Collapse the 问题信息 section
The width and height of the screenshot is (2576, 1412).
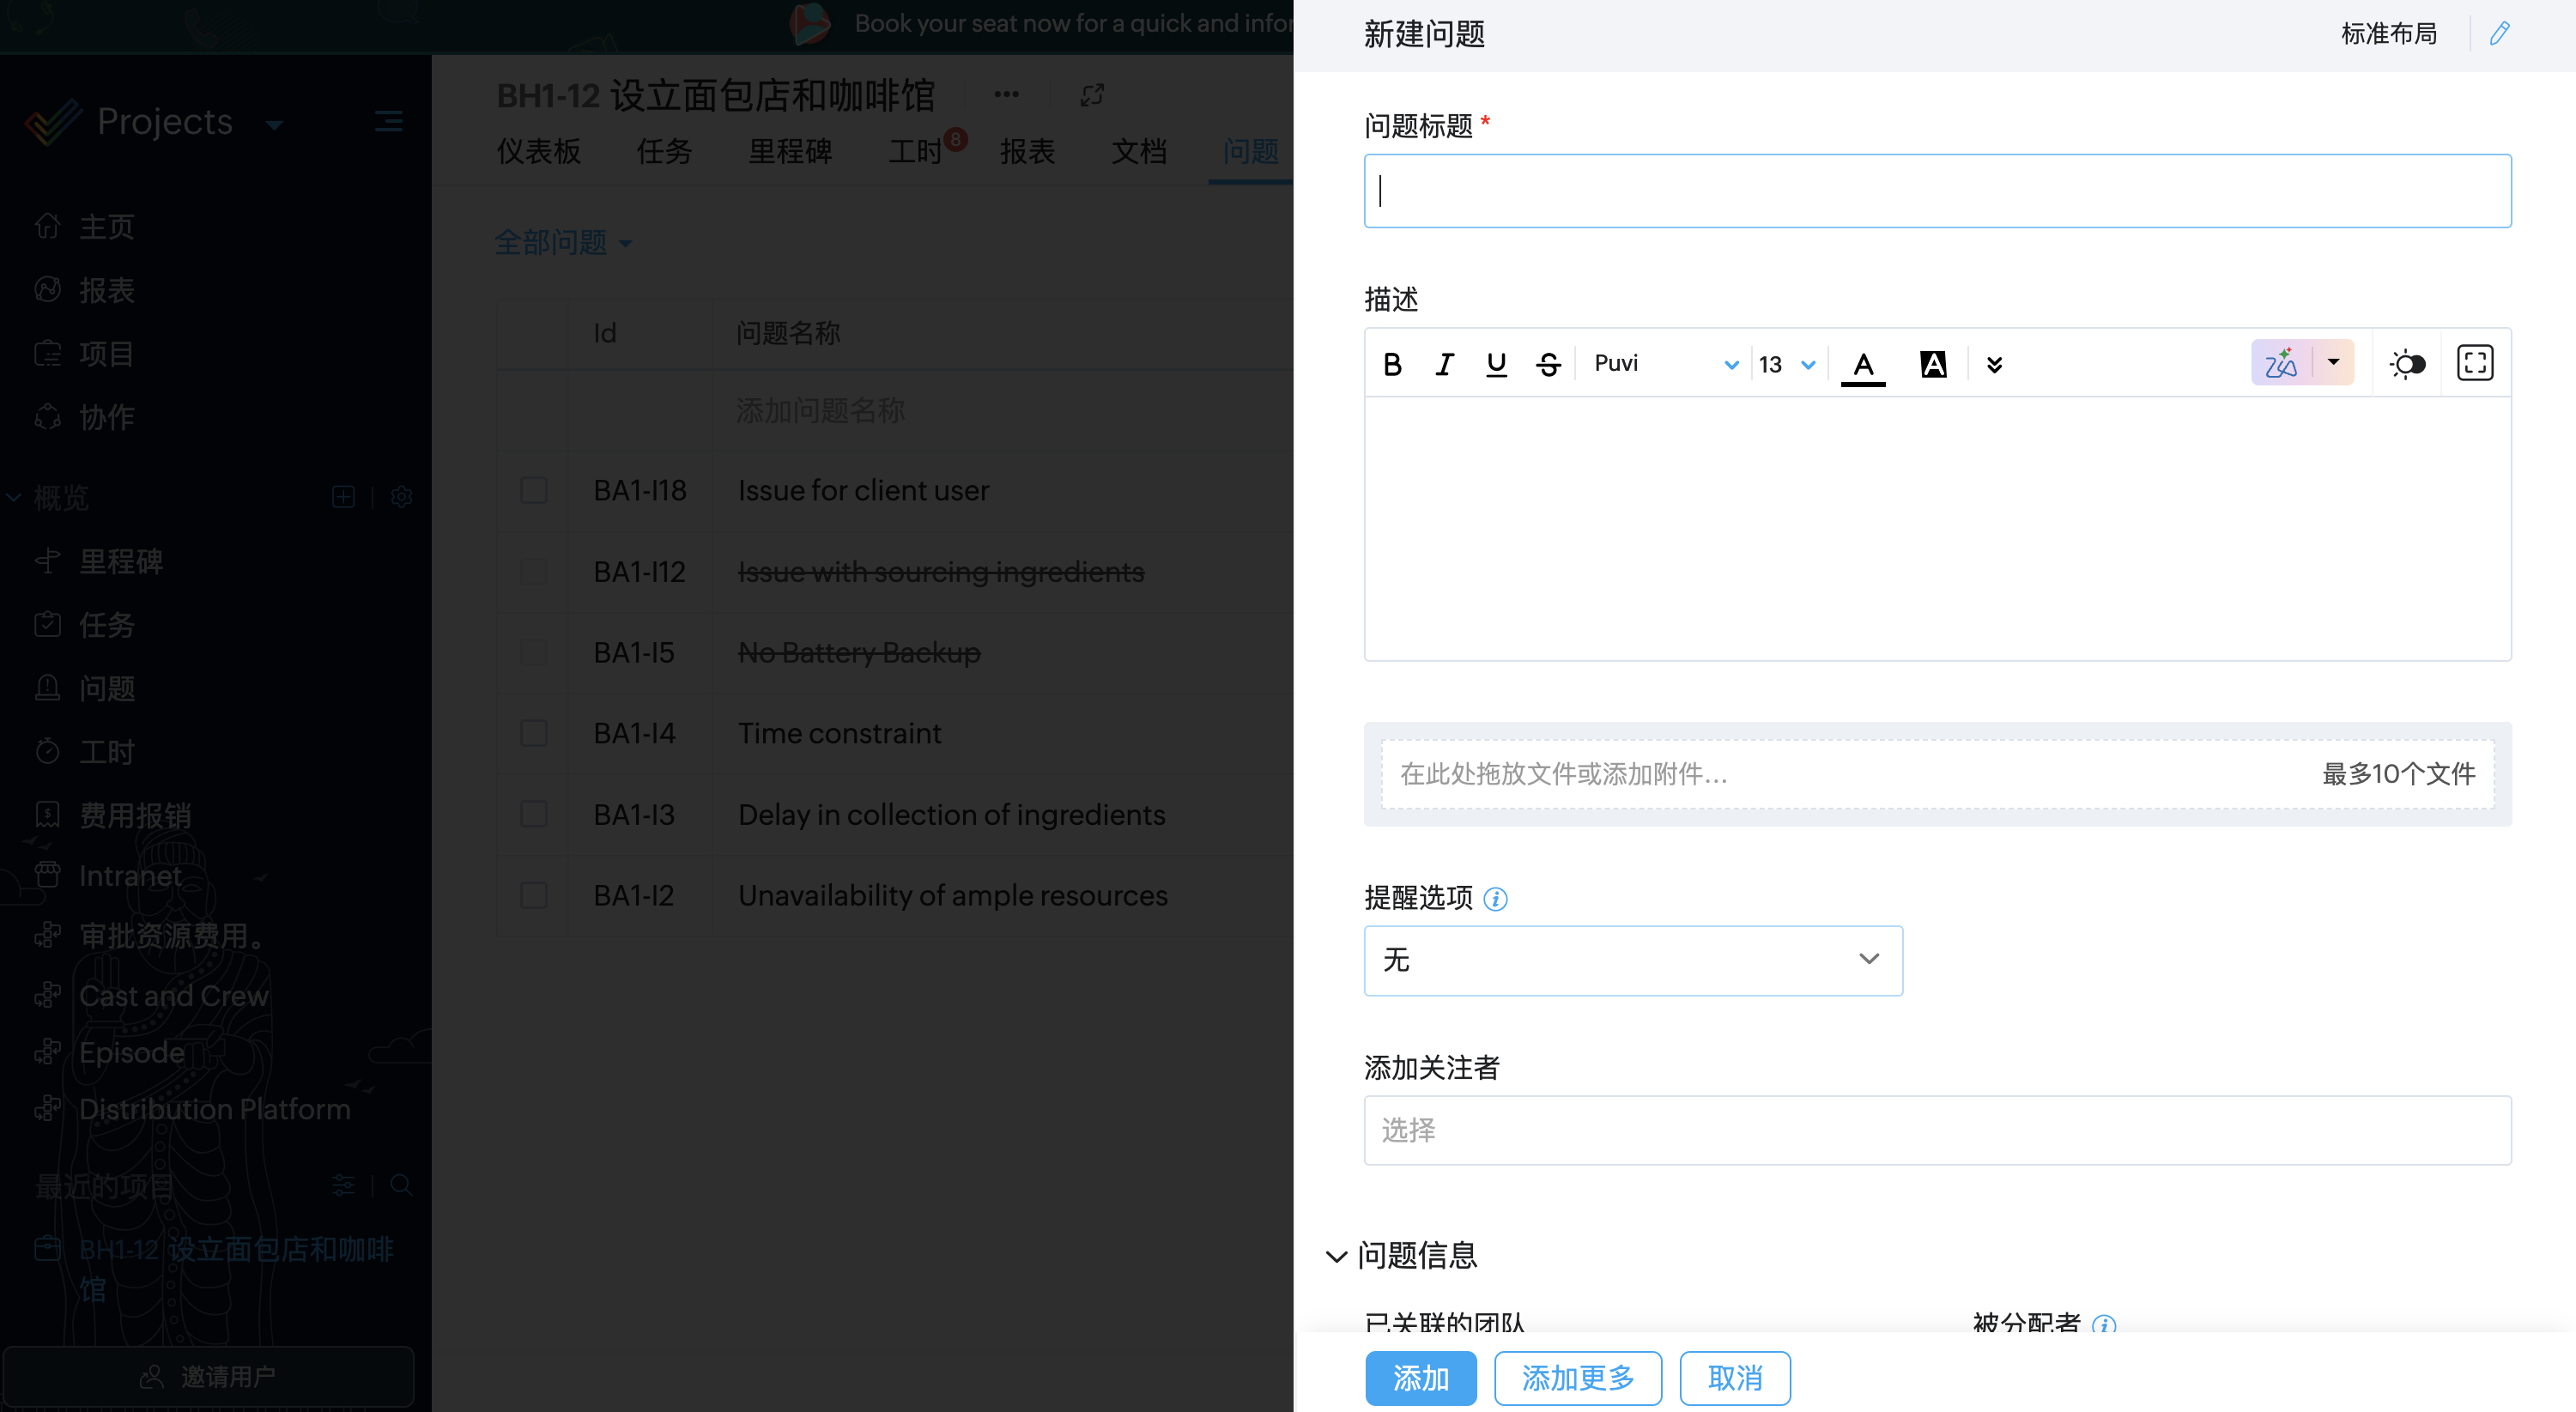tap(1336, 1256)
